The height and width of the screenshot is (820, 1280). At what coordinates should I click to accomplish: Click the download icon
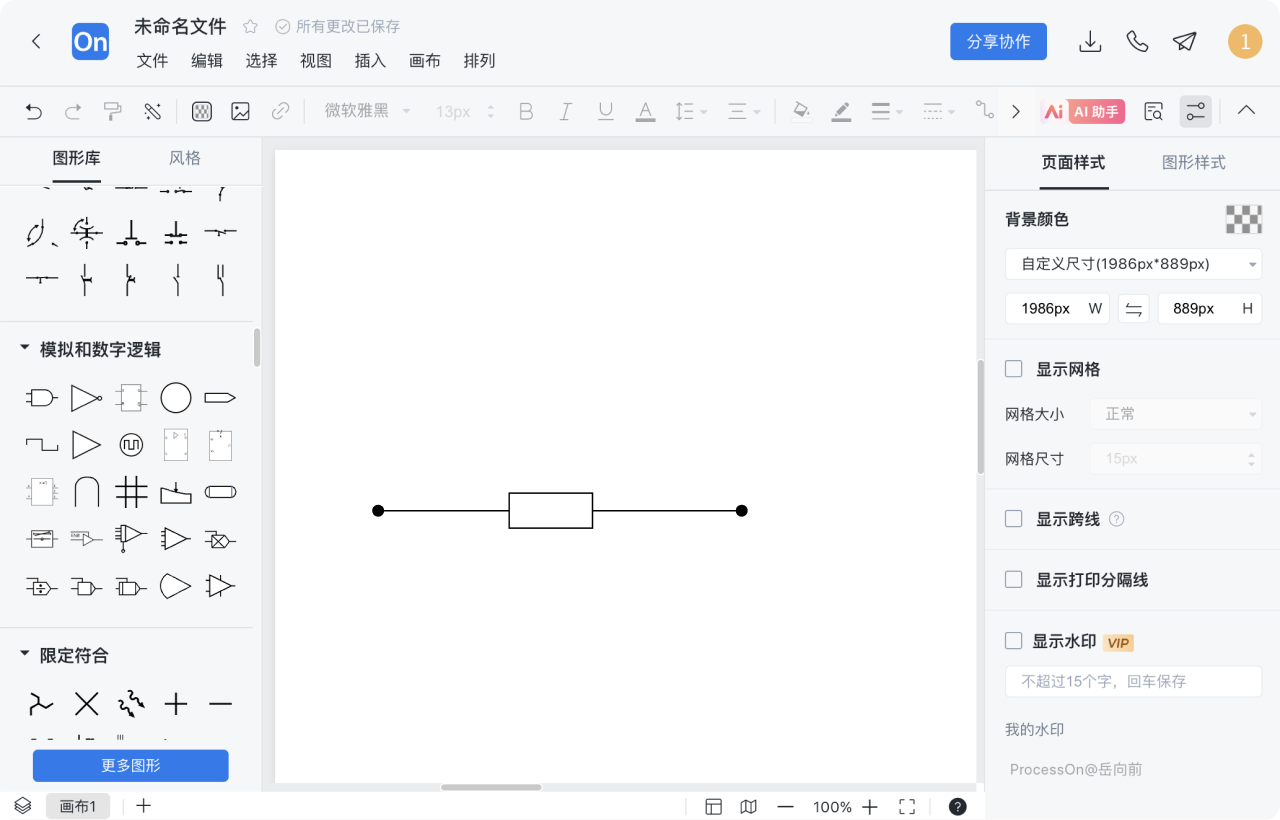click(x=1090, y=41)
